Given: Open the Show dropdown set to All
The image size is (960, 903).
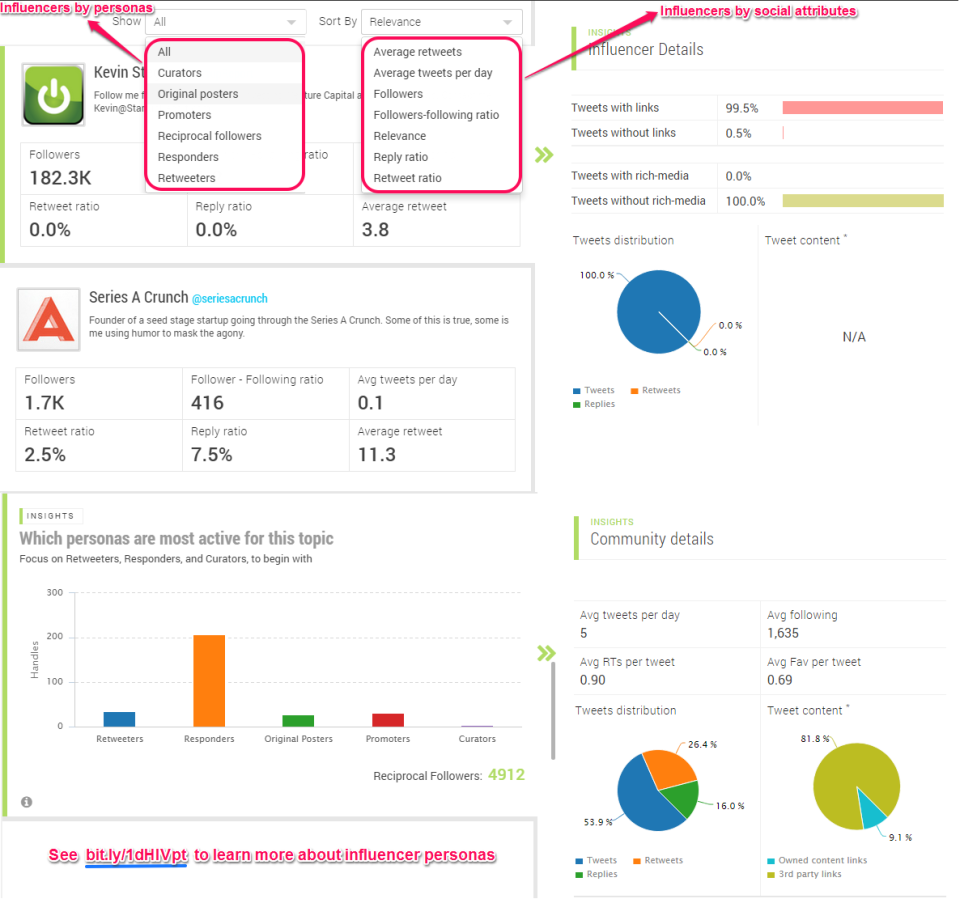Looking at the screenshot, I should tap(225, 22).
